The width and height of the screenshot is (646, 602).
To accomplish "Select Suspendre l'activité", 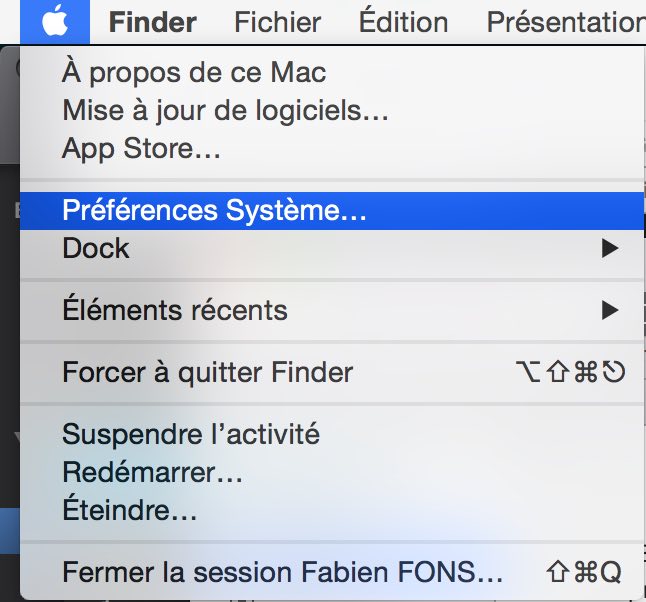I will pos(191,434).
